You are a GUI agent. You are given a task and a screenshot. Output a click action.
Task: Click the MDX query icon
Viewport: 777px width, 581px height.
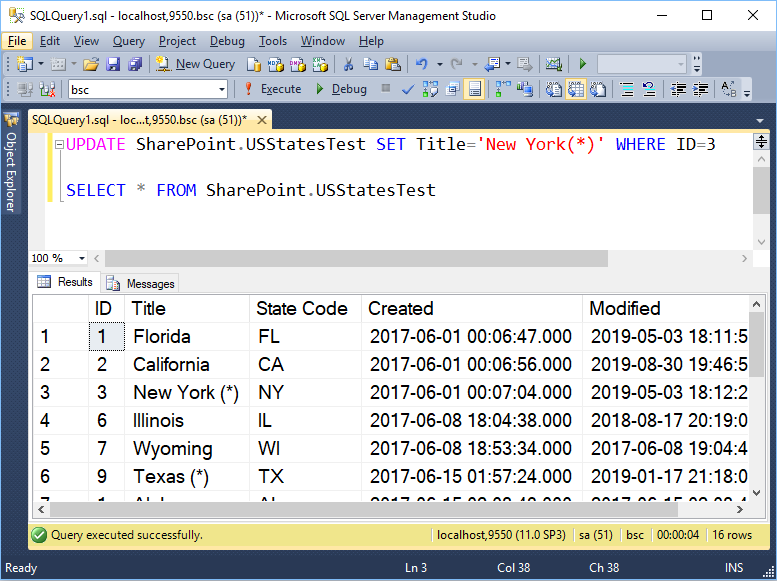[x=276, y=64]
